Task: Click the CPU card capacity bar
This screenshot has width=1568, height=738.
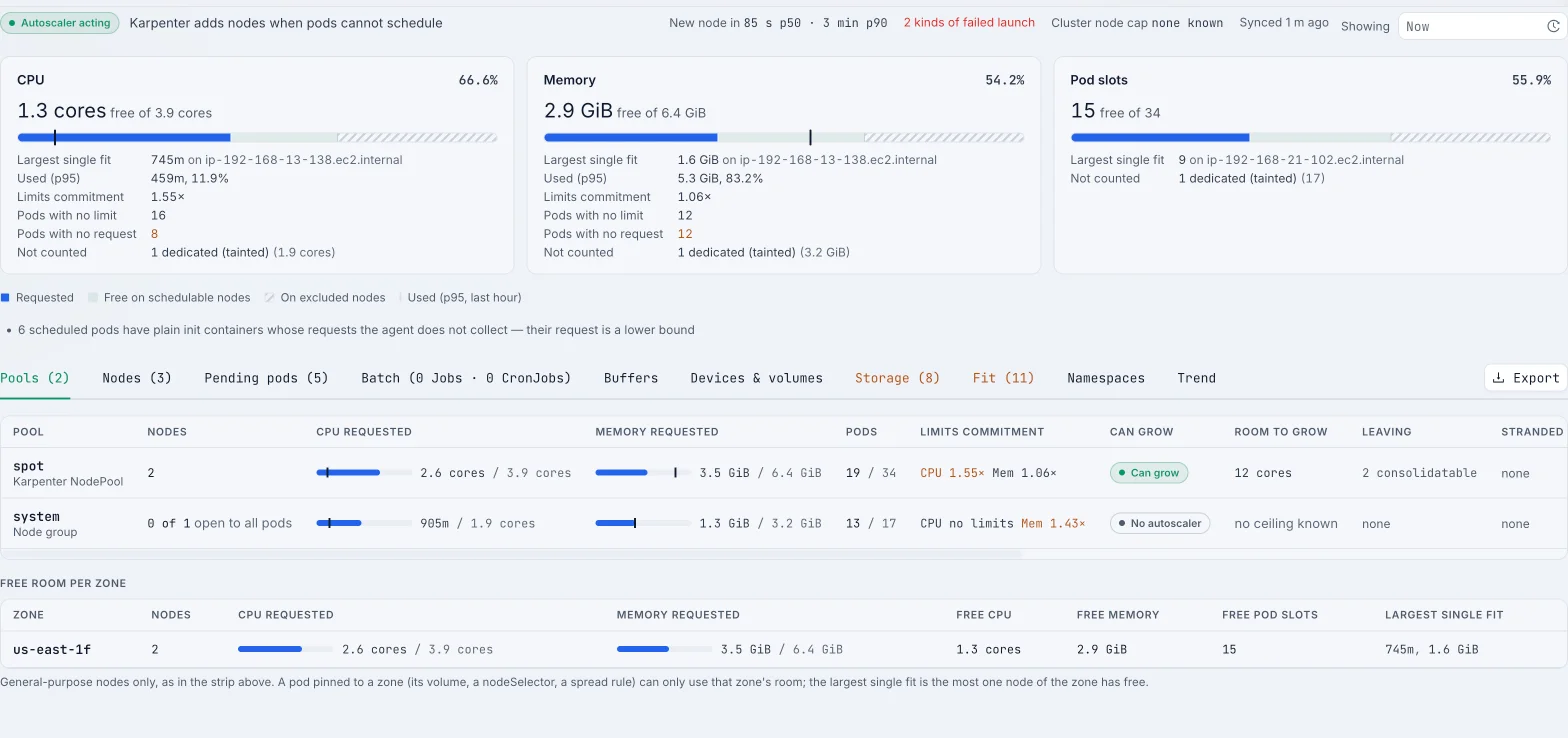Action: point(257,137)
